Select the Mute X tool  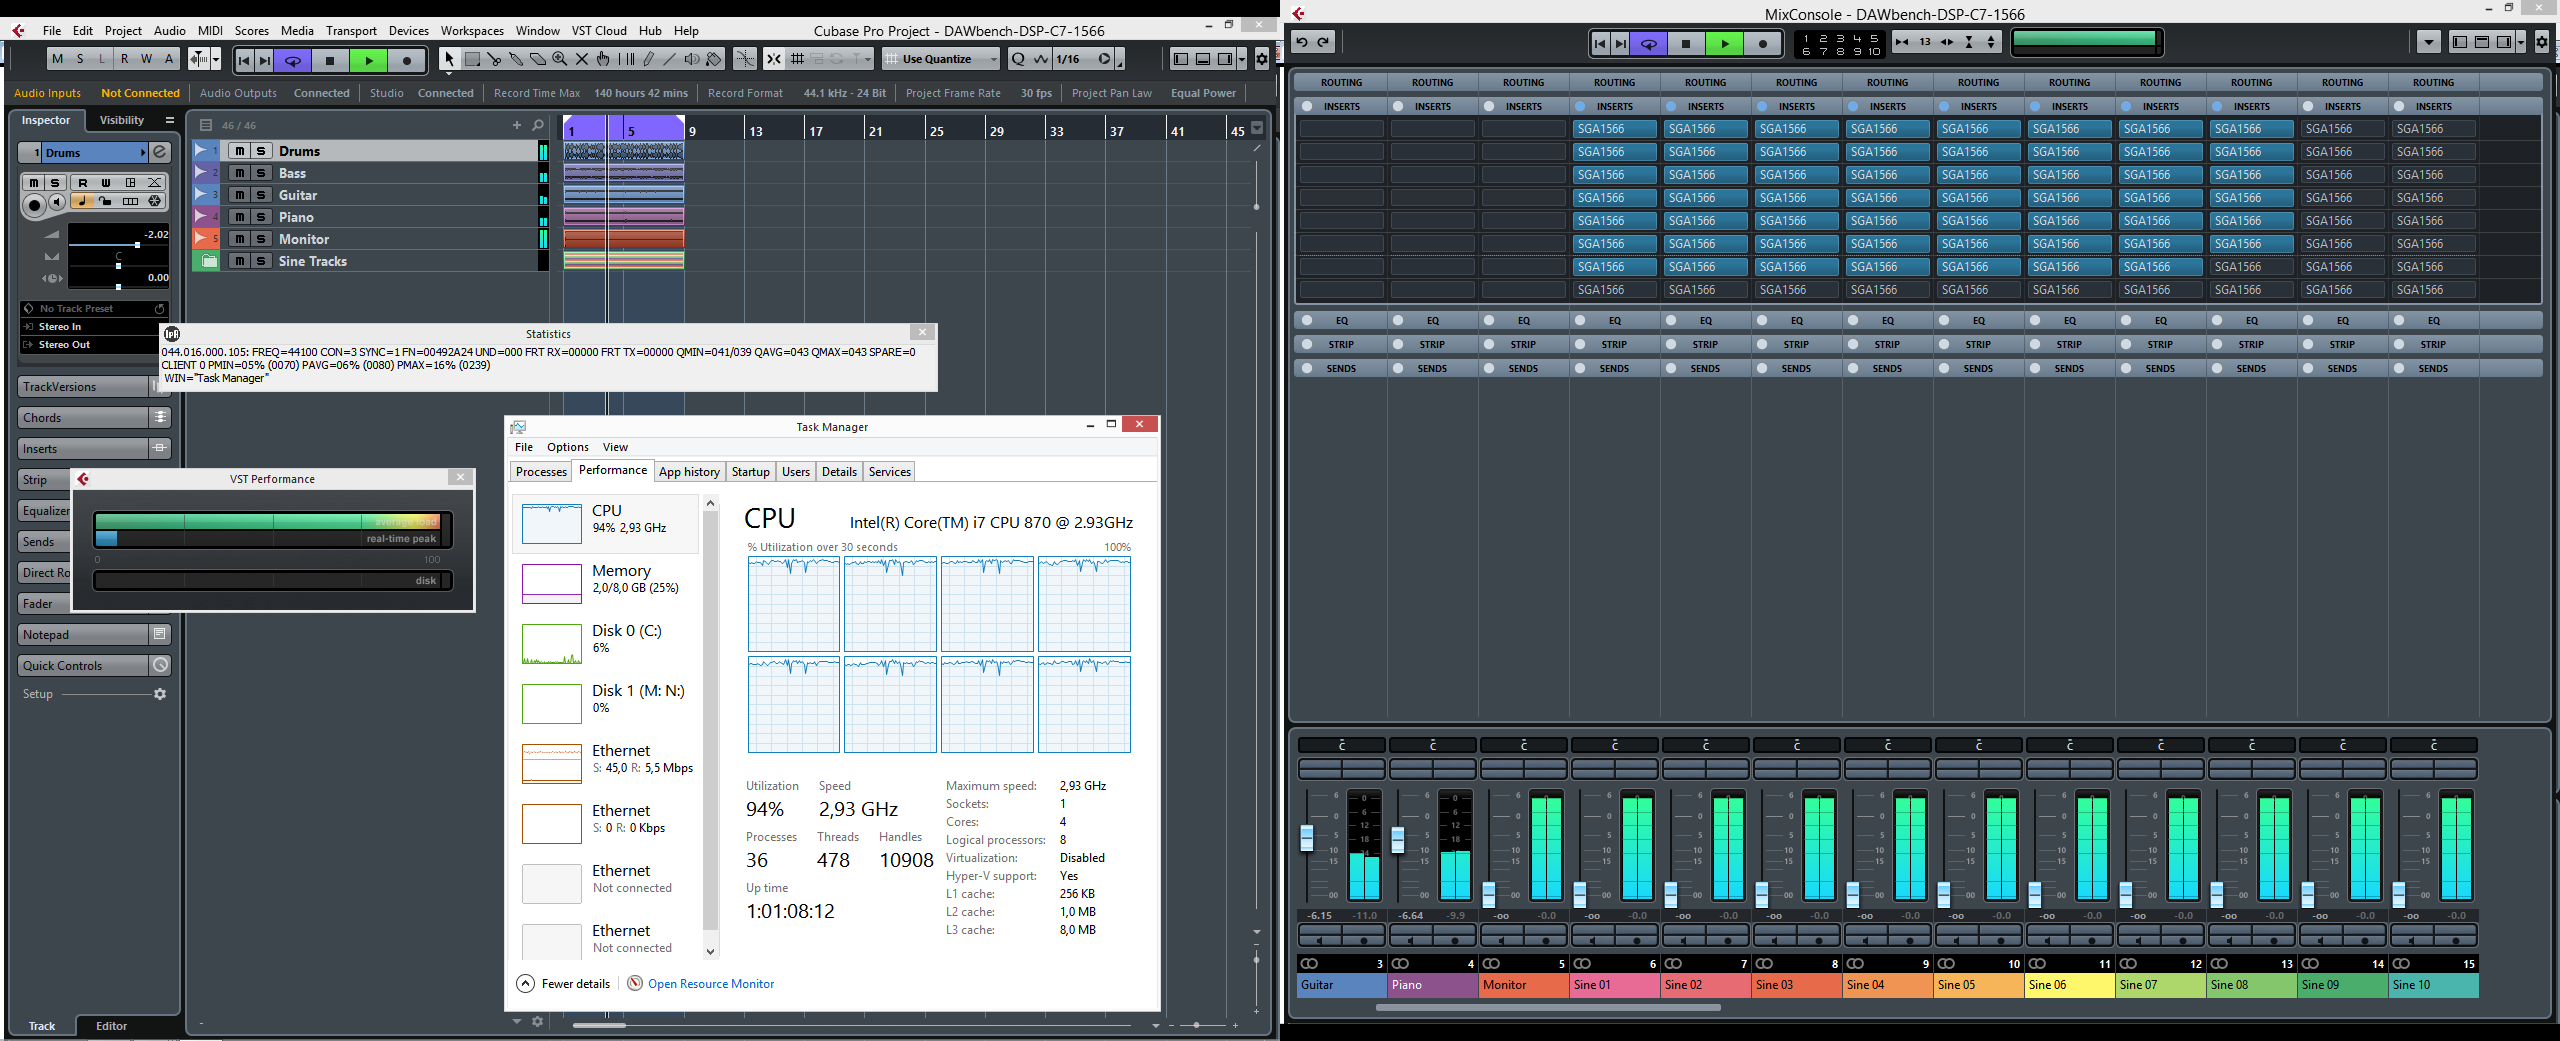tap(582, 59)
